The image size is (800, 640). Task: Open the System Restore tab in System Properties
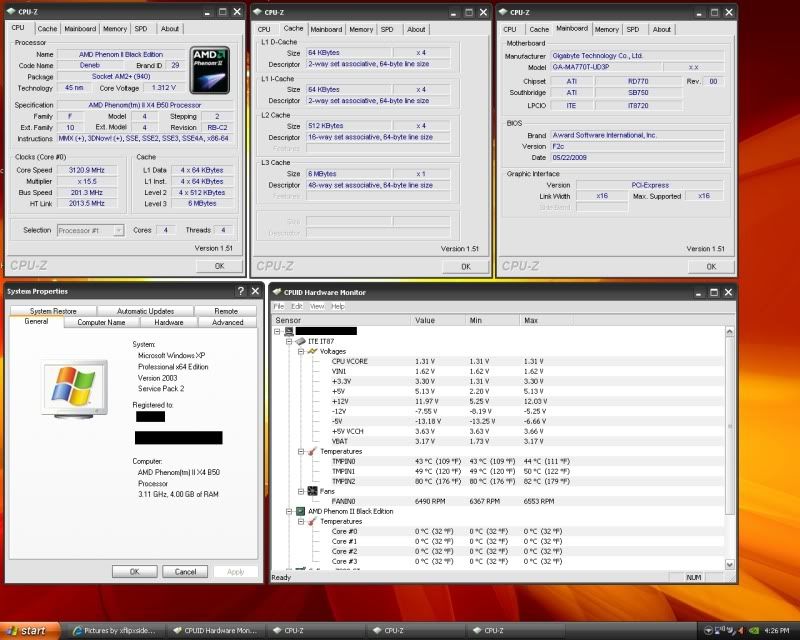[53, 311]
